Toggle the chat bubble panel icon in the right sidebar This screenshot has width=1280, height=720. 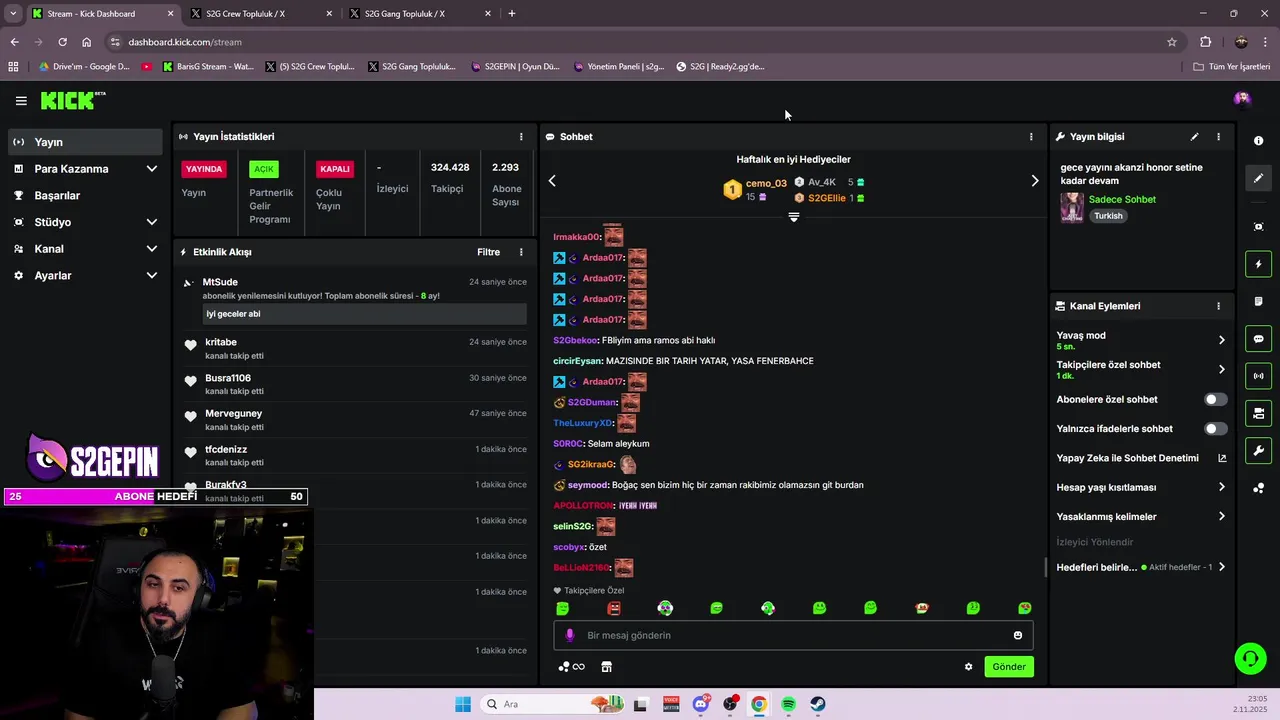click(x=1259, y=339)
